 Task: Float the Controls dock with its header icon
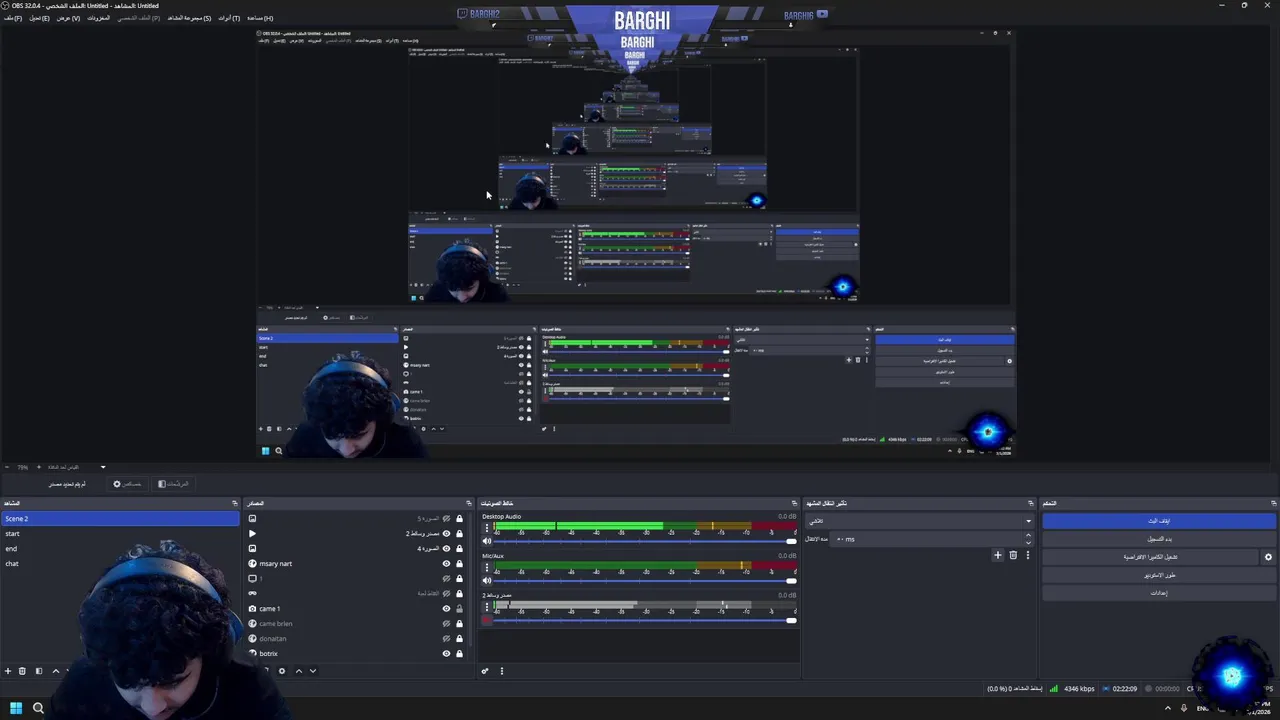pyautogui.click(x=1273, y=503)
